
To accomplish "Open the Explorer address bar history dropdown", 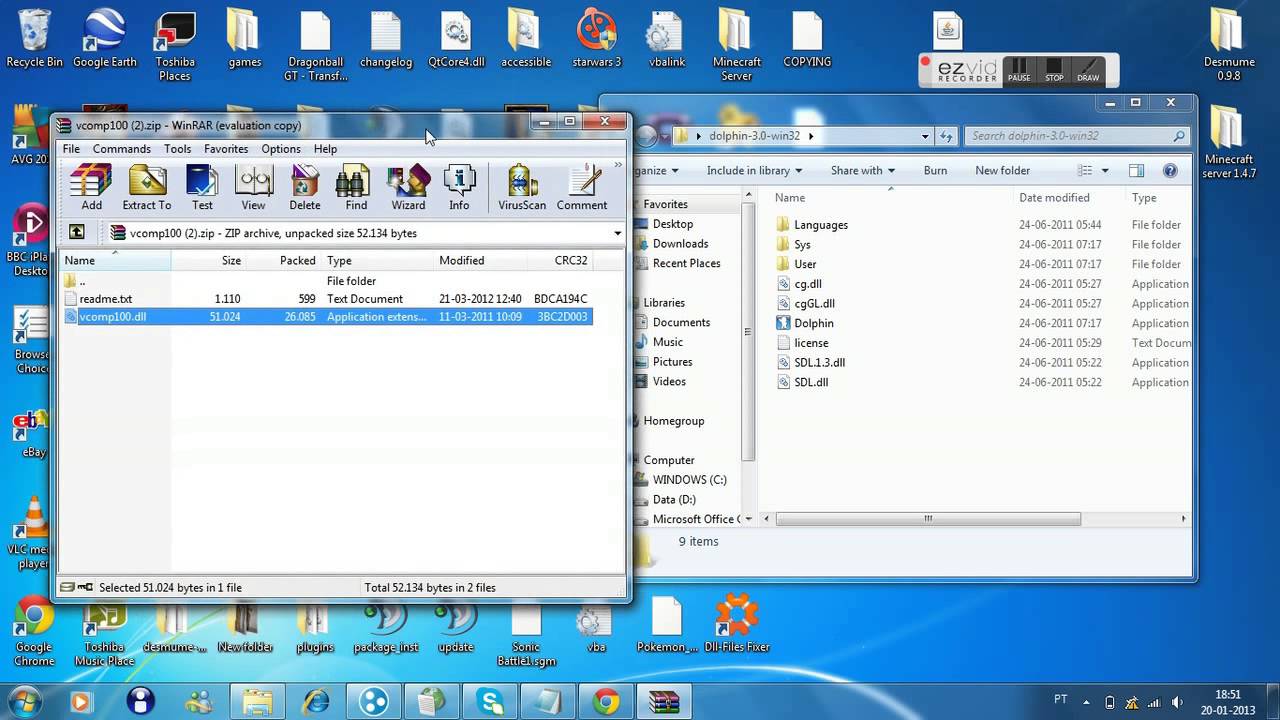I will (924, 136).
